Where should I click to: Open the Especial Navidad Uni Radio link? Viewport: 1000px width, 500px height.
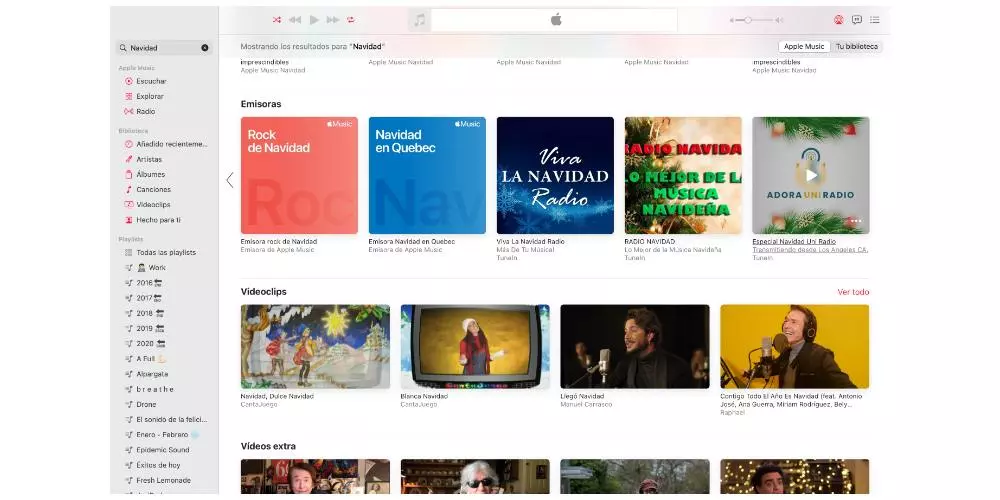tap(794, 242)
